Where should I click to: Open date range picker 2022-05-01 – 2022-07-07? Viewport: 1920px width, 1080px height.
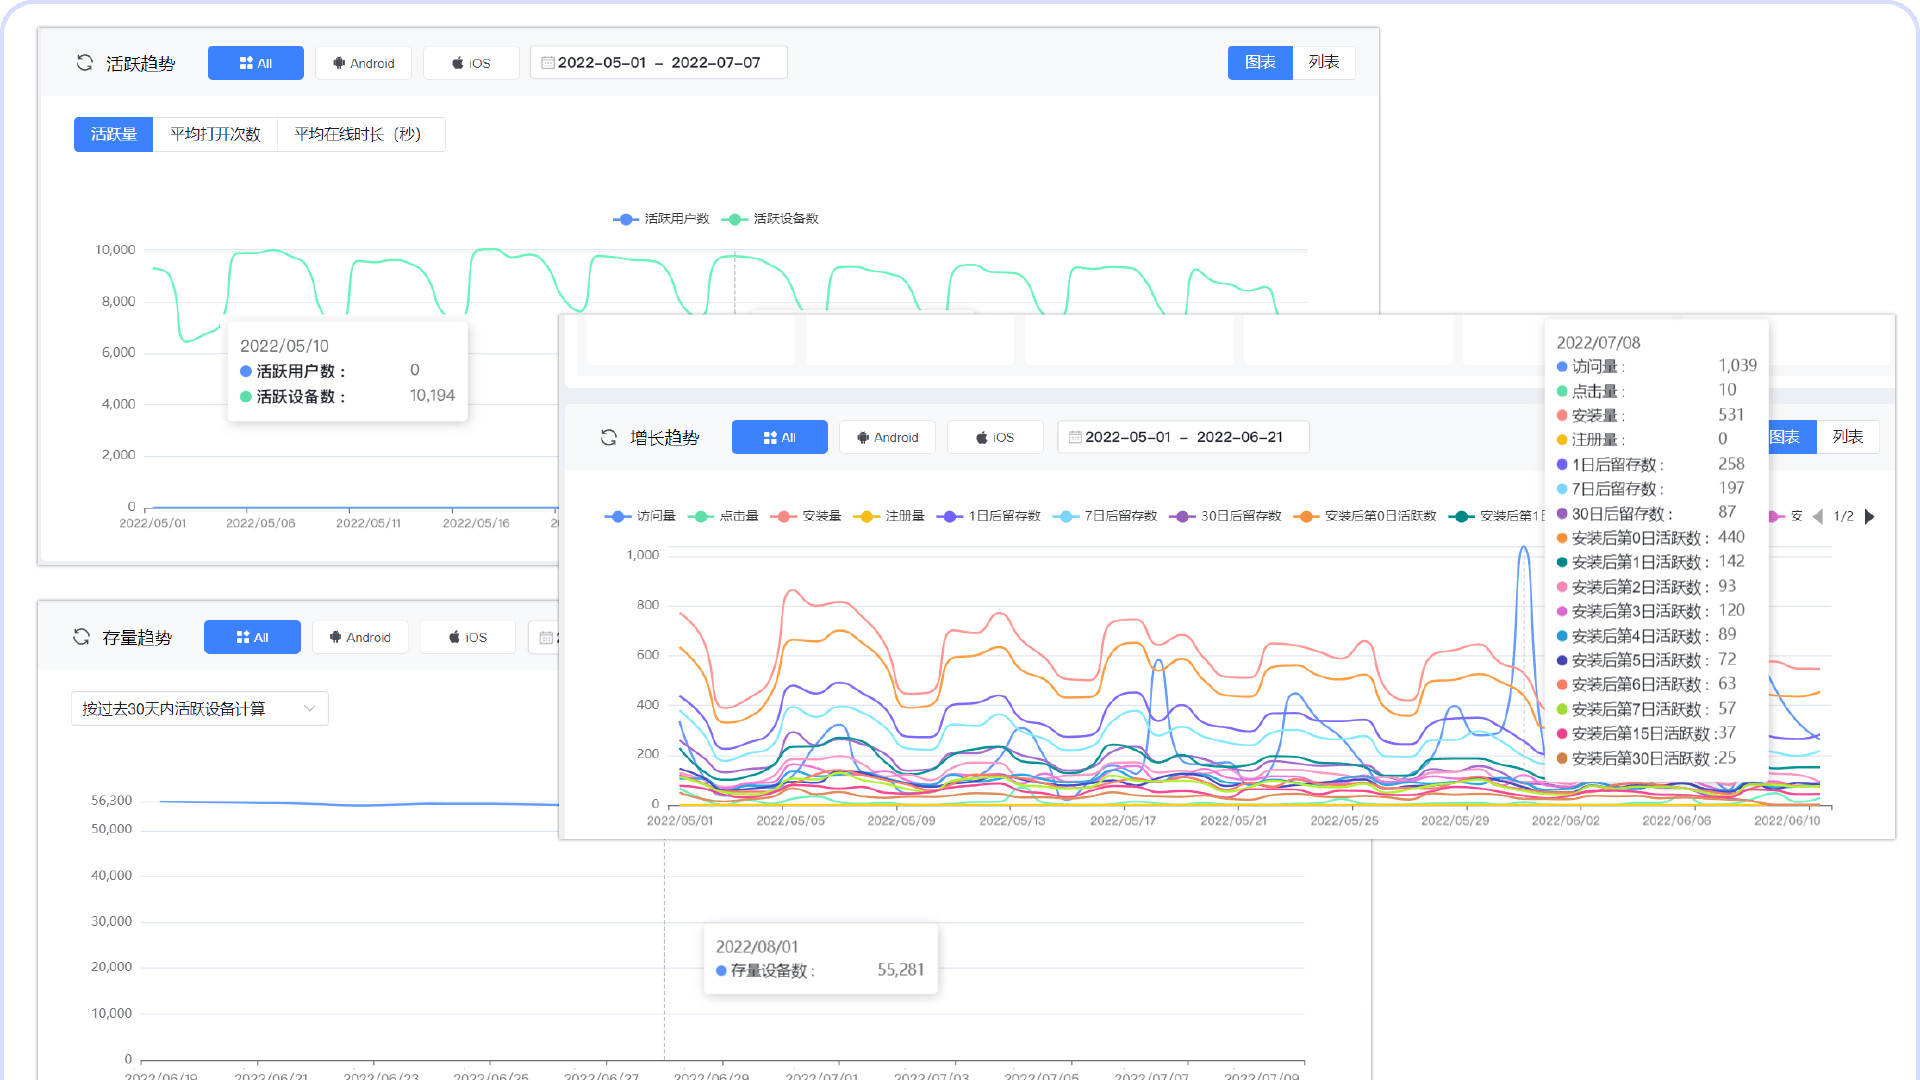coord(658,63)
